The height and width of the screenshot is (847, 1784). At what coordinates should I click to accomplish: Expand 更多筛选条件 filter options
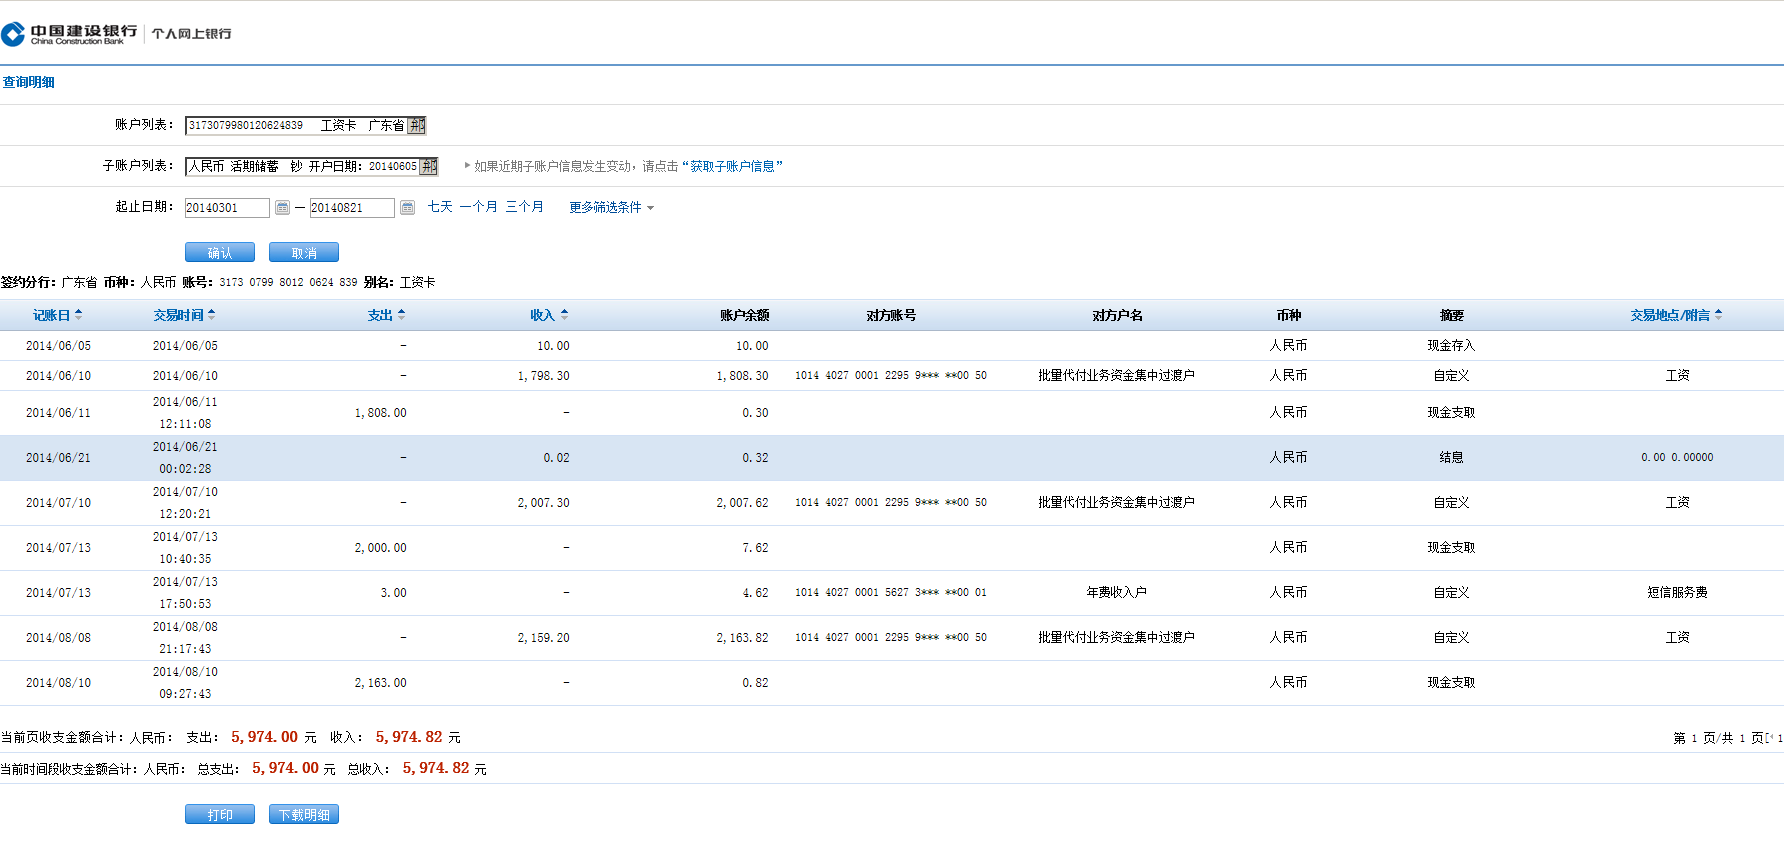(x=611, y=207)
